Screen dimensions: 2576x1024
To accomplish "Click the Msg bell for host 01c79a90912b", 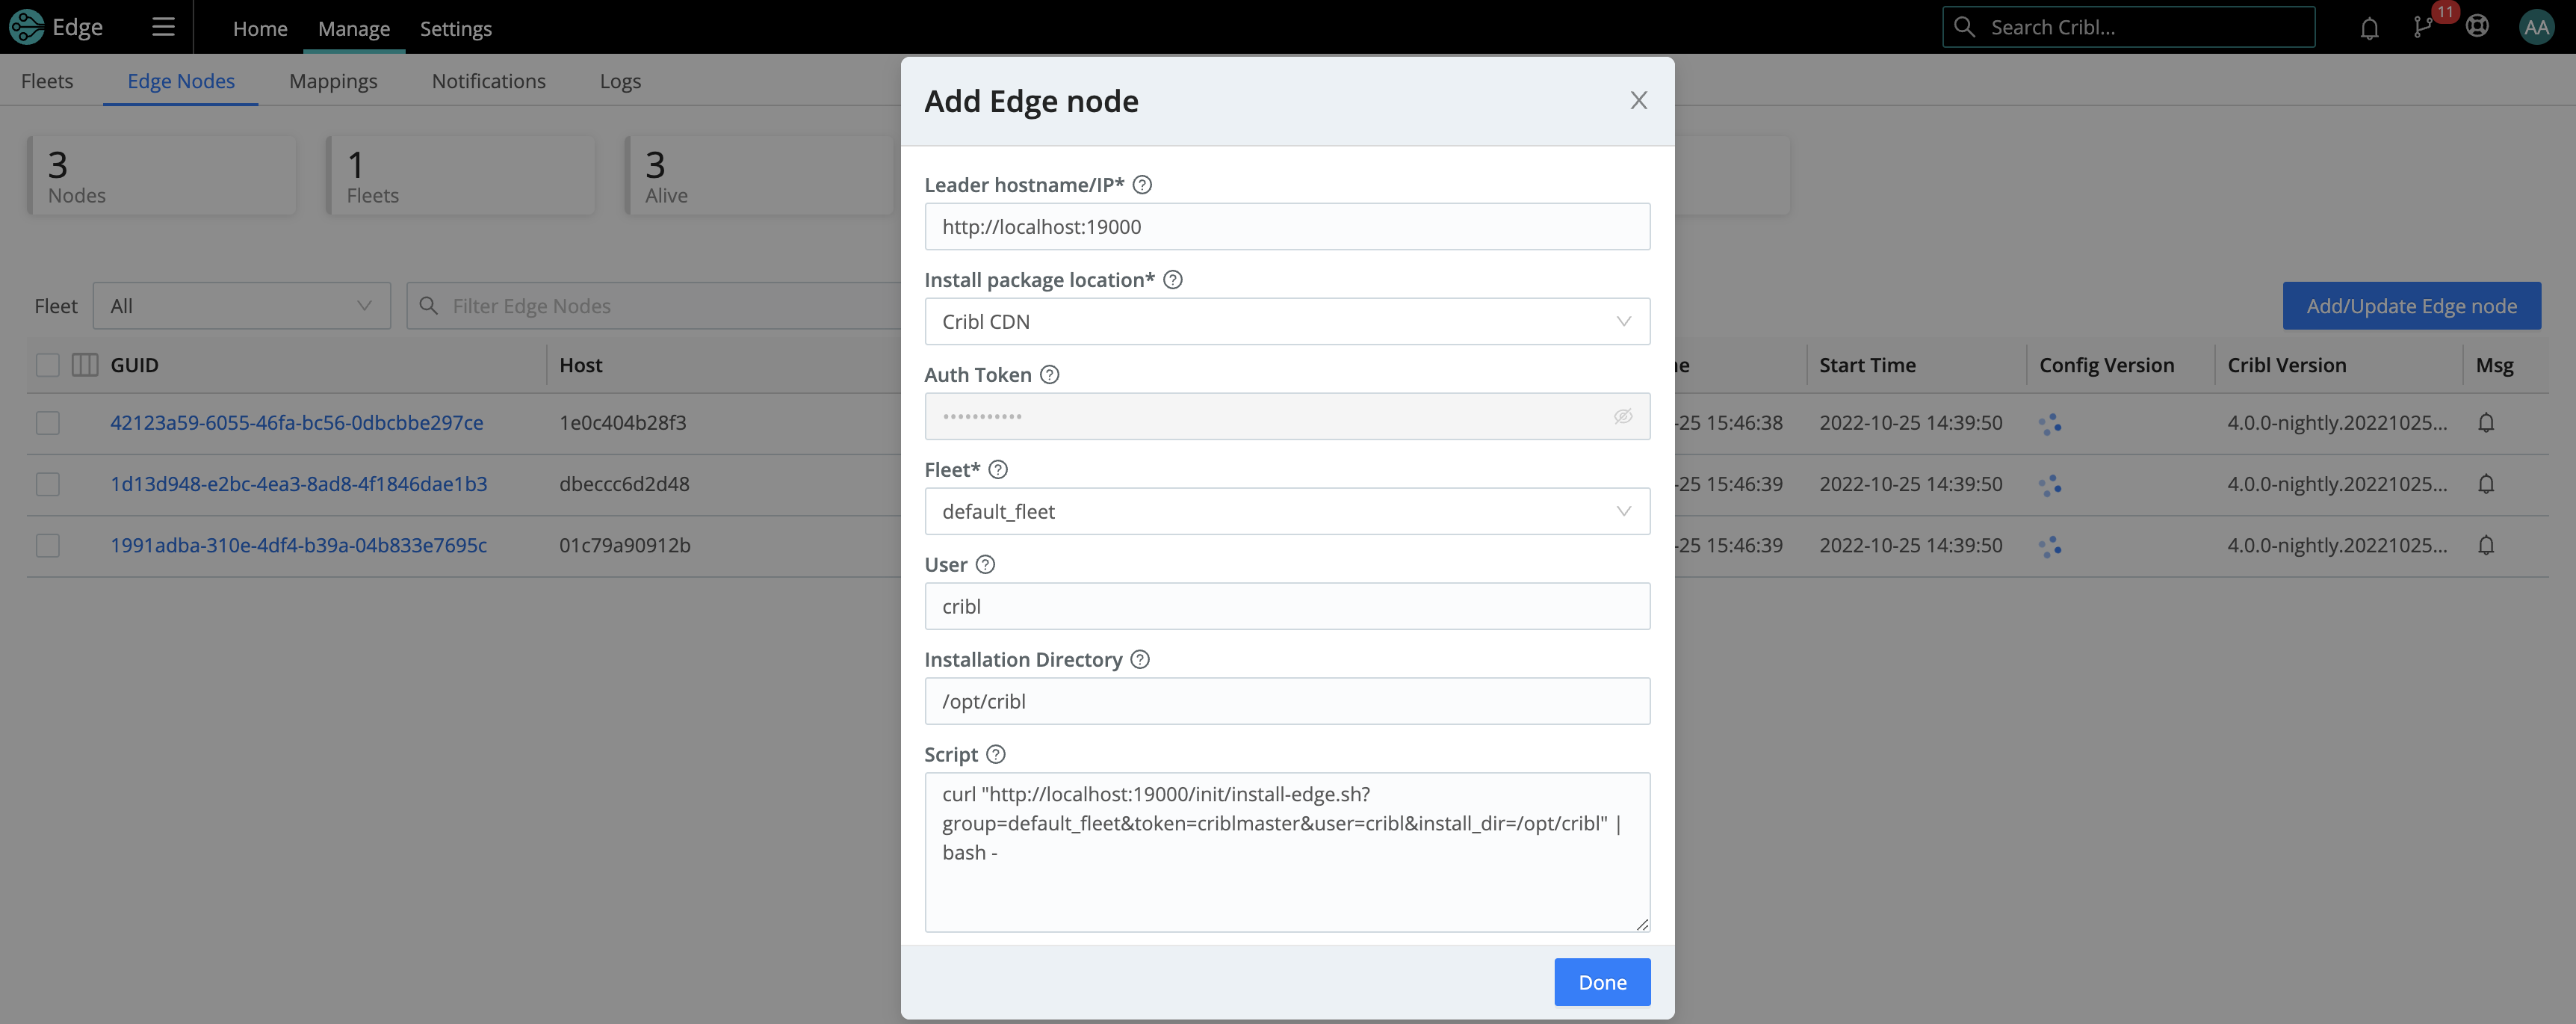I will click(2487, 545).
